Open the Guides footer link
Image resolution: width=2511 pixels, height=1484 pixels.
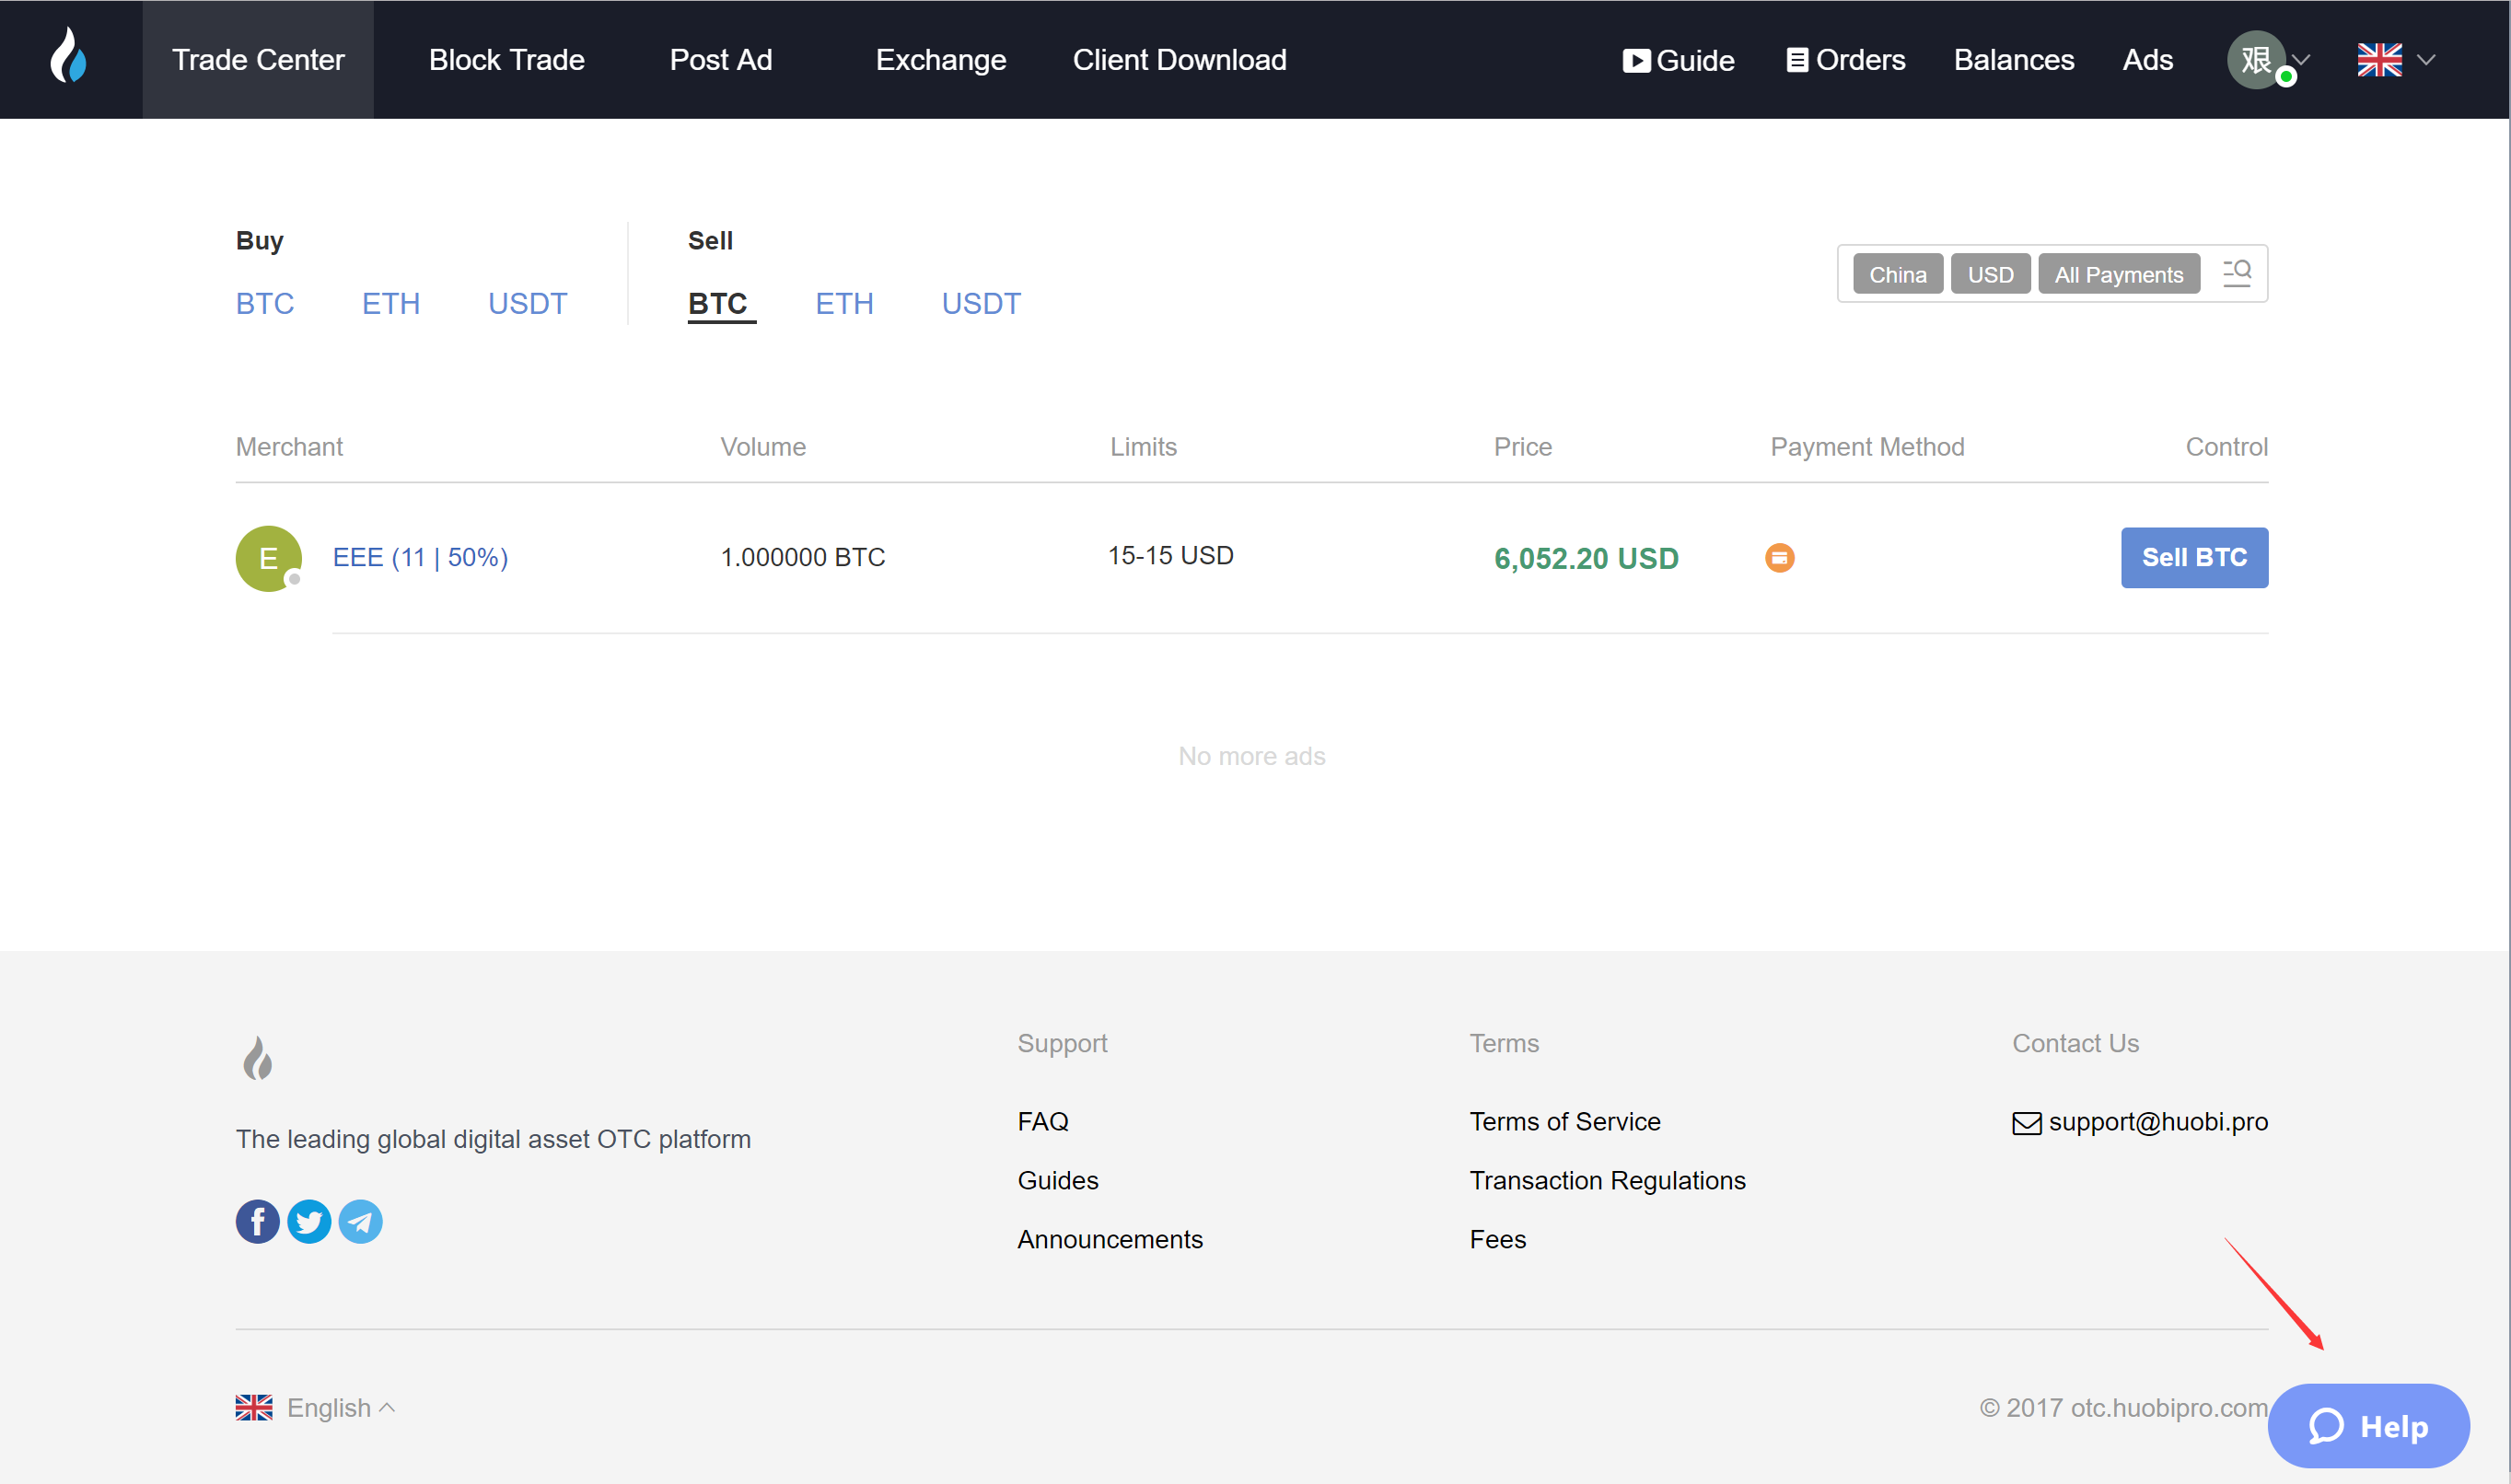pos(1057,1180)
